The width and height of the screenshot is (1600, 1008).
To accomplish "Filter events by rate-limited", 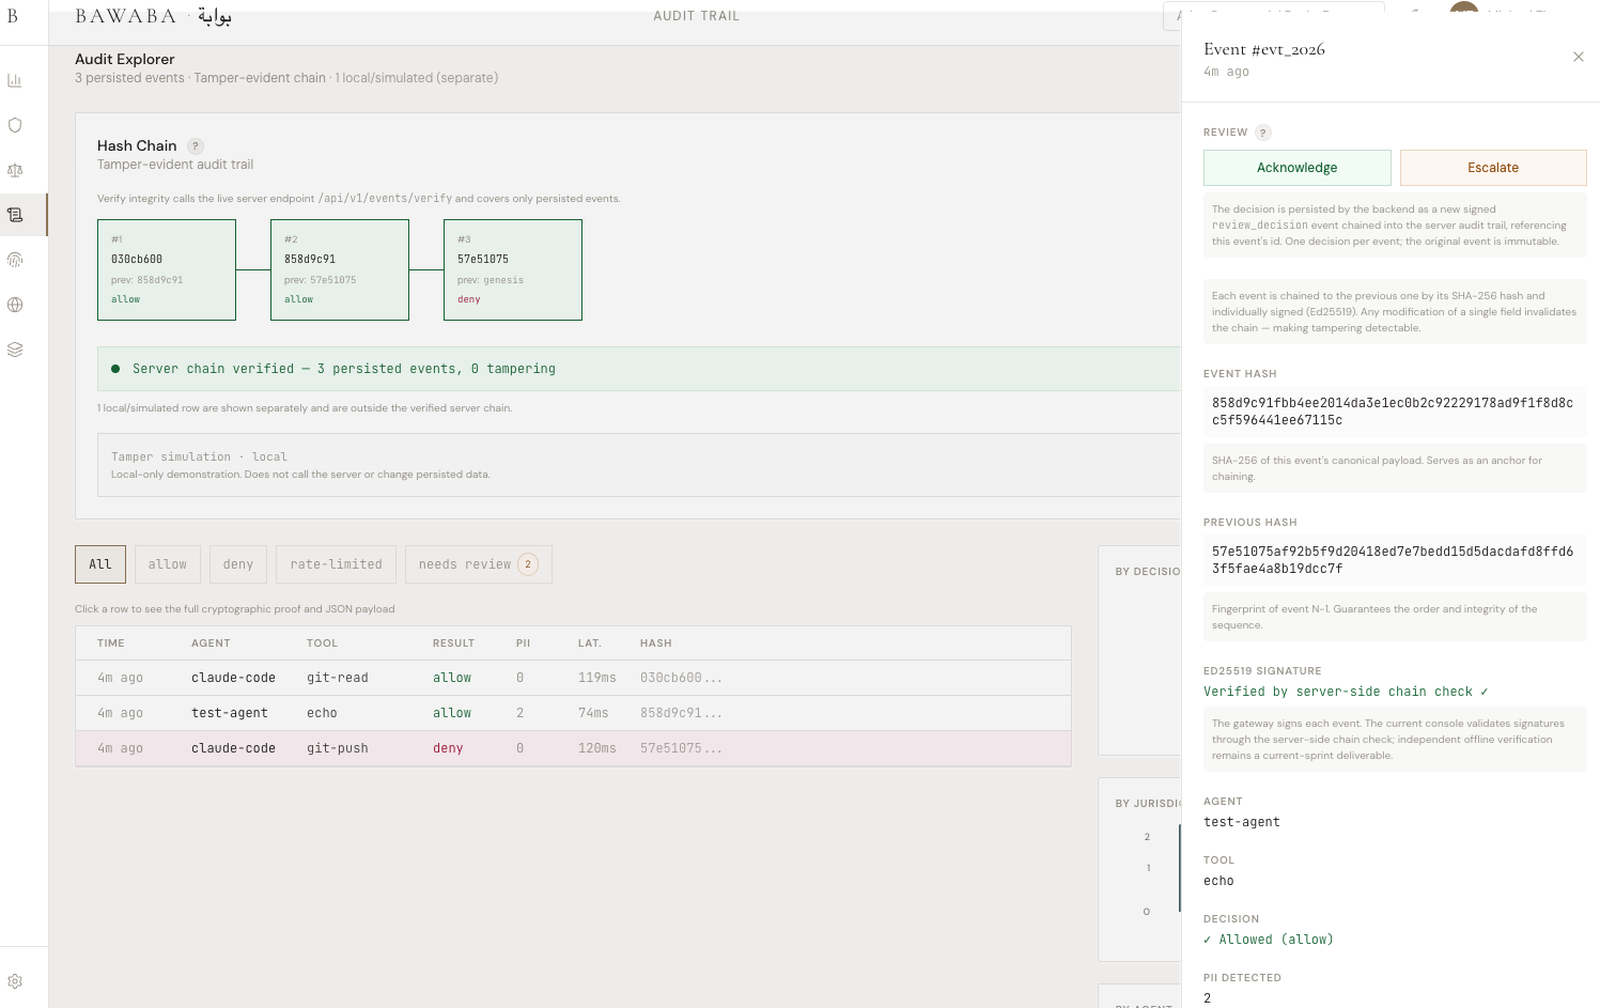I will pos(336,564).
